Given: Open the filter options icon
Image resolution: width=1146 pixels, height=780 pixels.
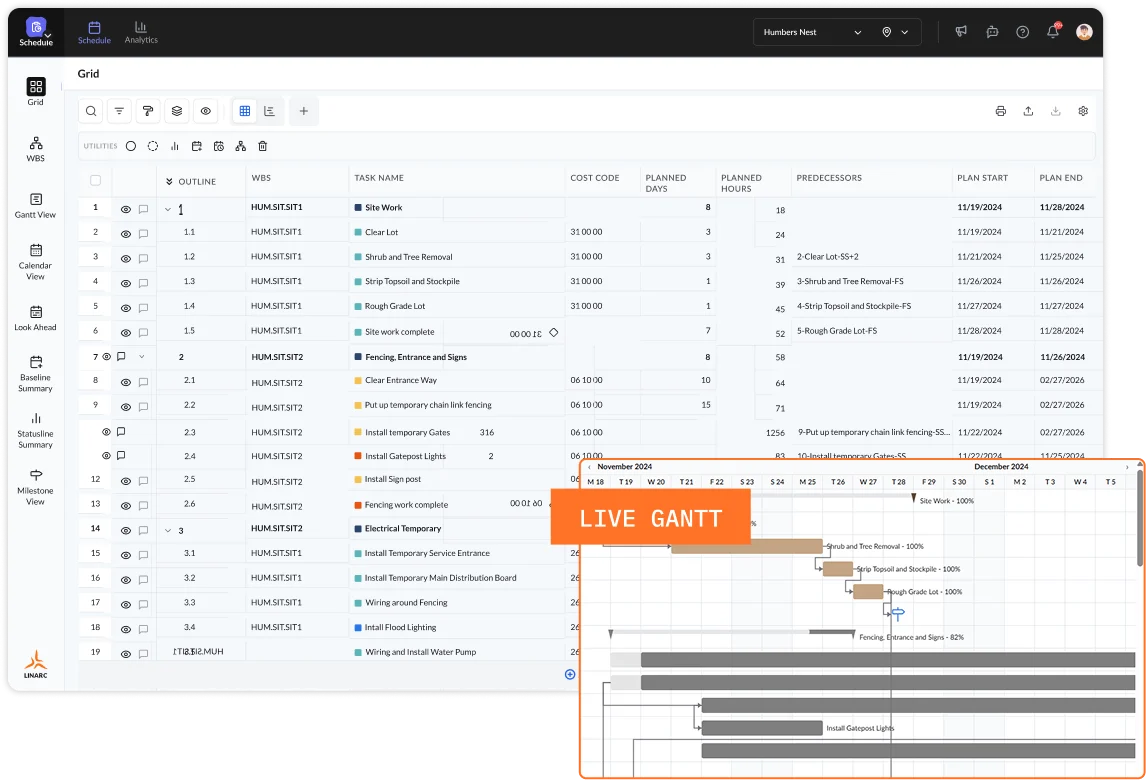Looking at the screenshot, I should (x=119, y=111).
